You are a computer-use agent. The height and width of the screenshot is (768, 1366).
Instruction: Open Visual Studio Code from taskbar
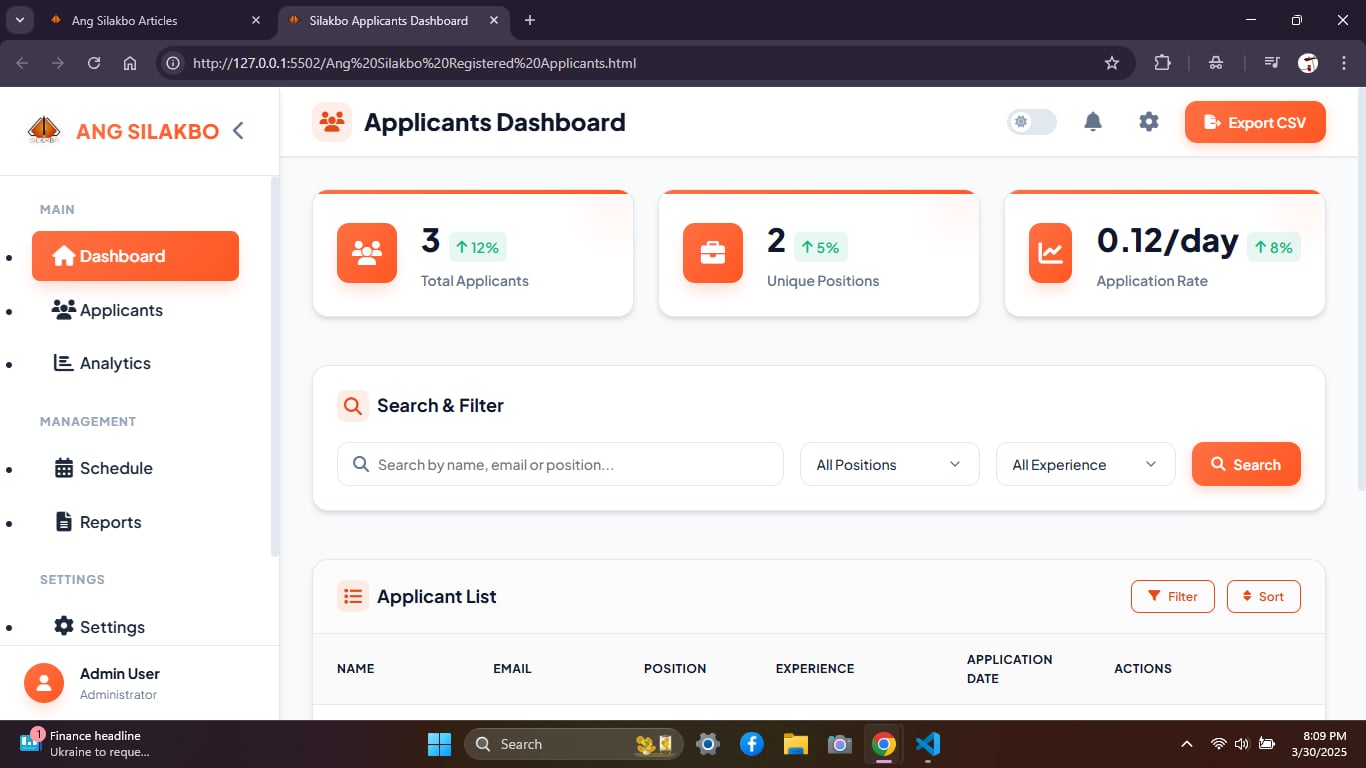coord(927,744)
